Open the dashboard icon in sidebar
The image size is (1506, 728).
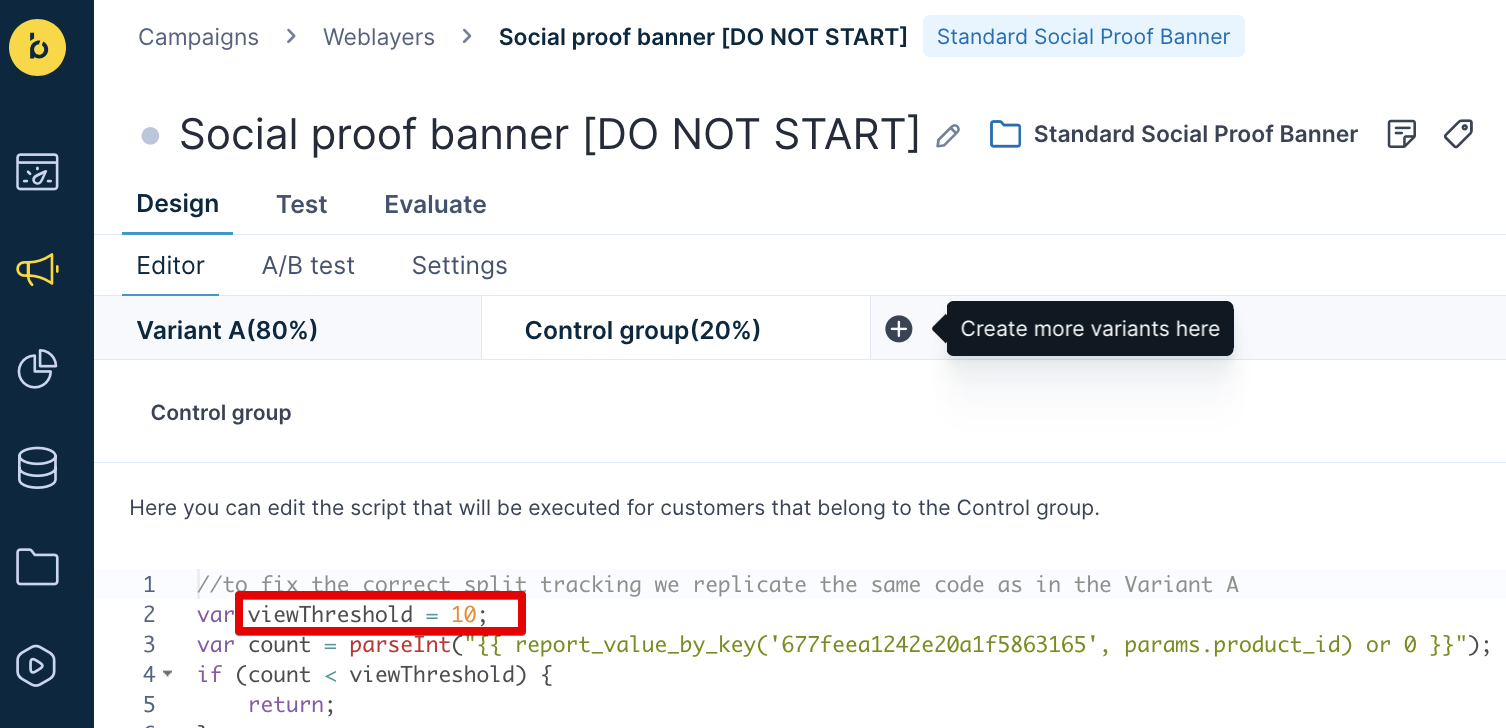click(x=38, y=172)
